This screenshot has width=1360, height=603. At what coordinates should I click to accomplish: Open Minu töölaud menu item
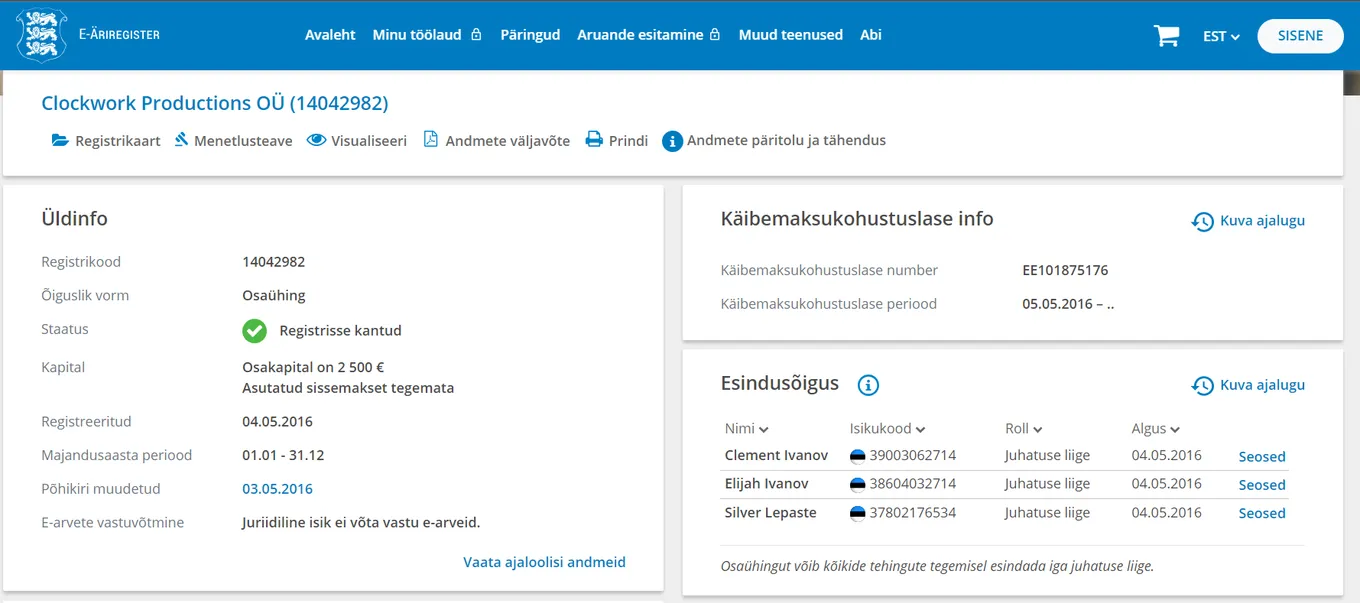coord(417,35)
